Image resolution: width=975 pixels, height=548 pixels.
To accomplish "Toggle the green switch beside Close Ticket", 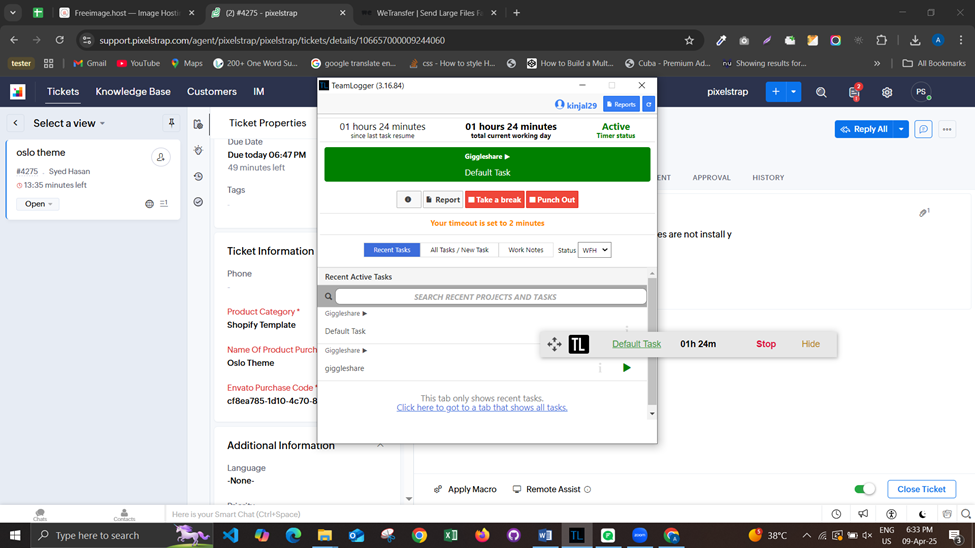I will (x=864, y=489).
